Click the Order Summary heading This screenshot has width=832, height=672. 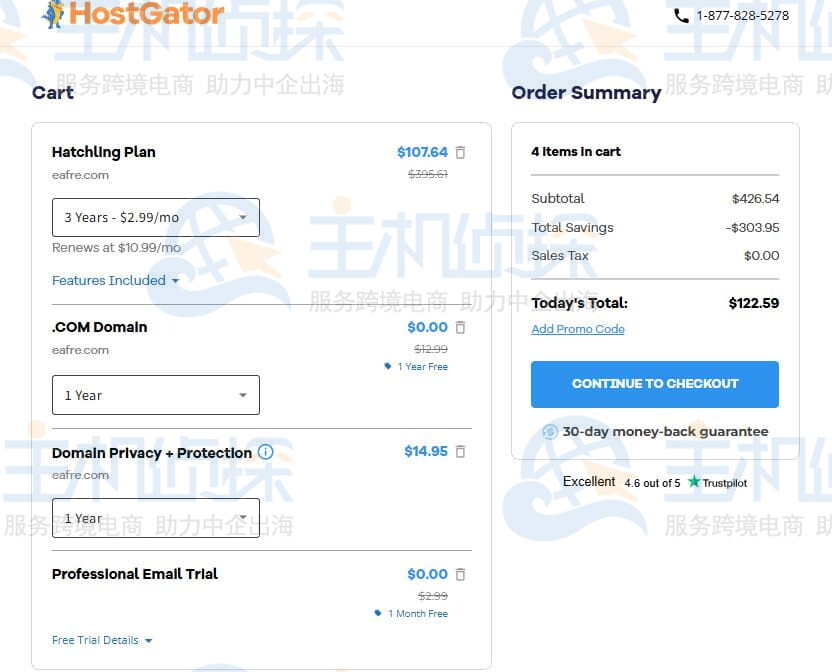(586, 93)
